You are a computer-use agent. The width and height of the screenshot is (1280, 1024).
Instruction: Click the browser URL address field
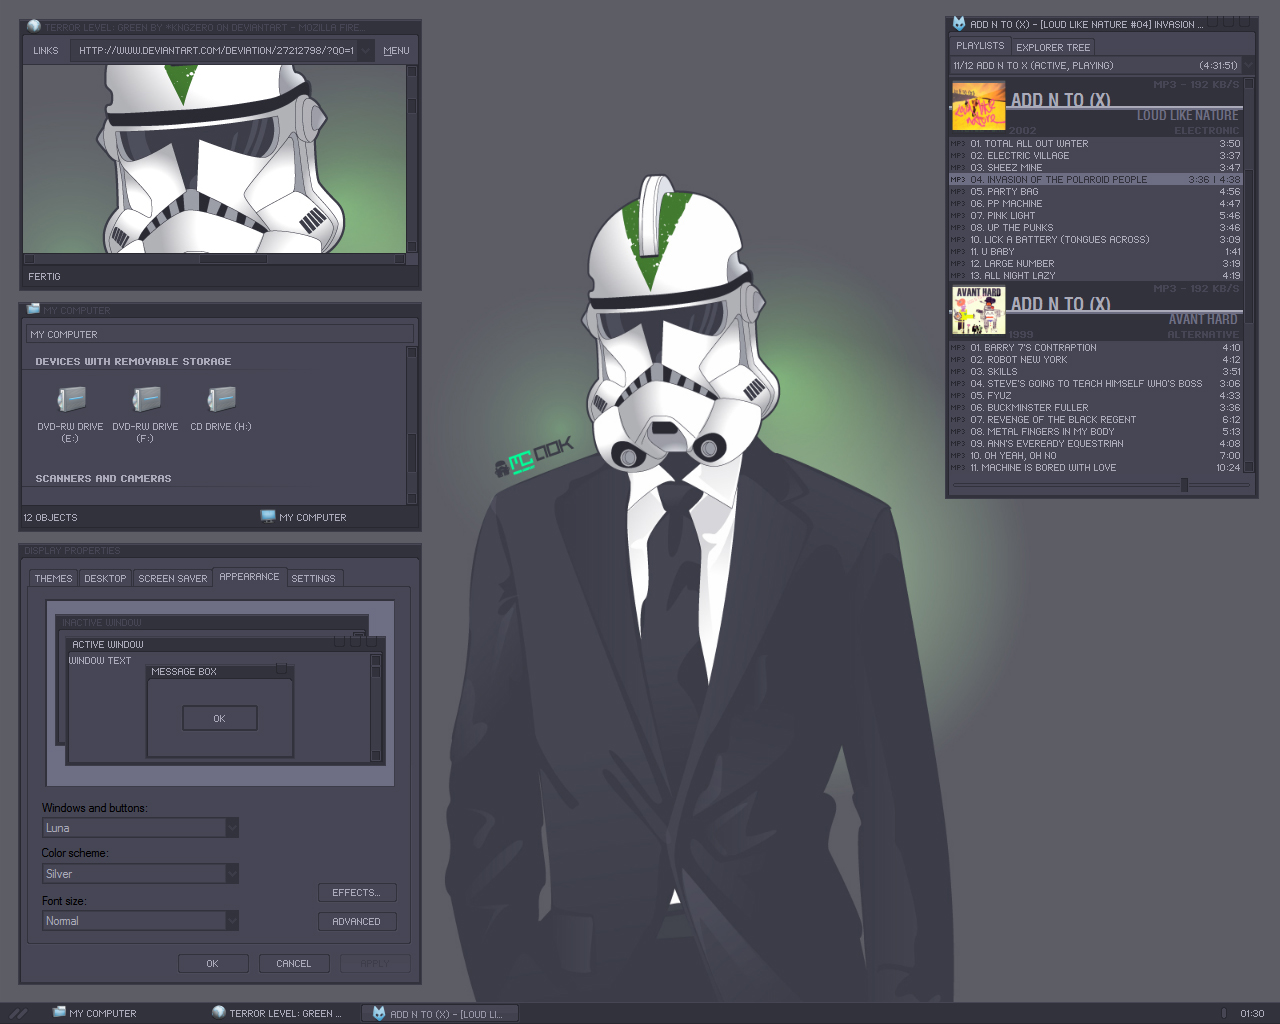pyautogui.click(x=214, y=50)
